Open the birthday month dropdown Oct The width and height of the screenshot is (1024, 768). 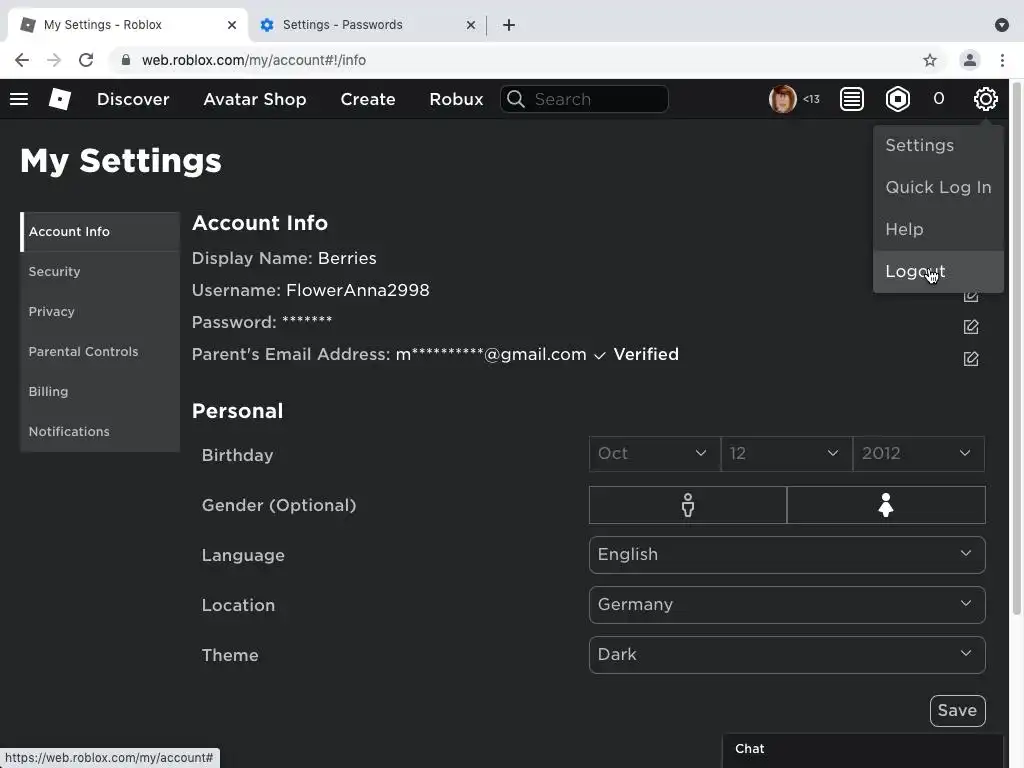pos(654,453)
